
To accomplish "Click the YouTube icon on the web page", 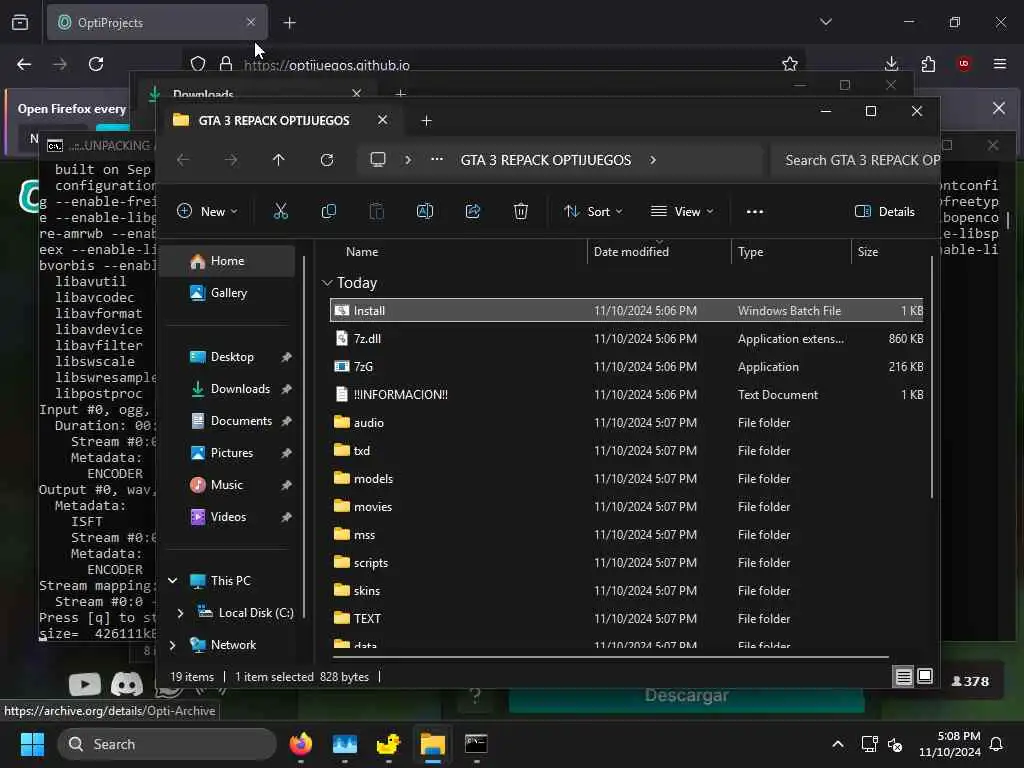I will [x=85, y=684].
